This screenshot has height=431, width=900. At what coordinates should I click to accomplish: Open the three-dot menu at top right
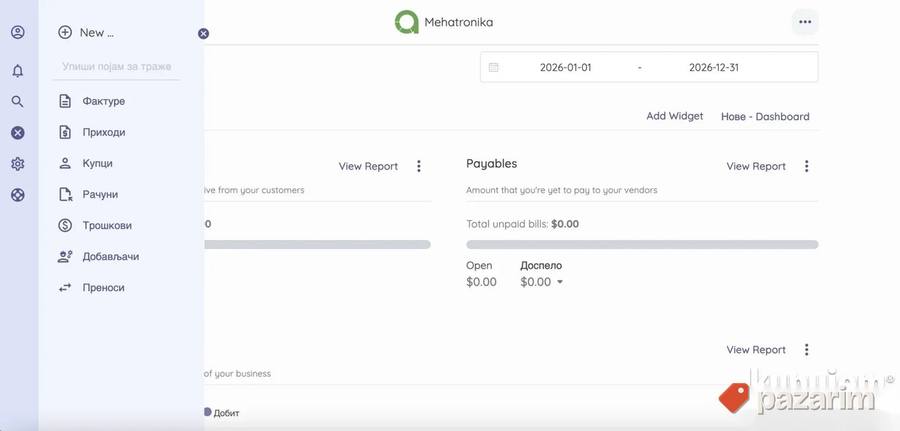[805, 22]
